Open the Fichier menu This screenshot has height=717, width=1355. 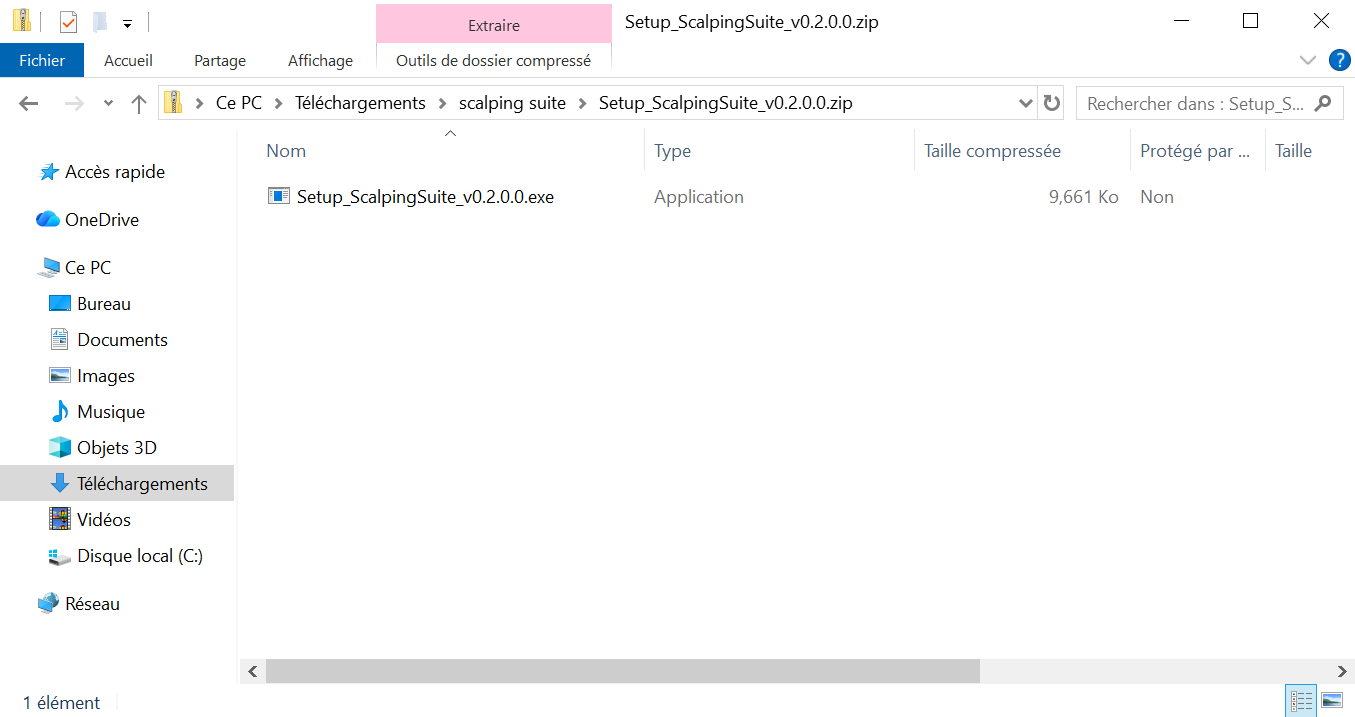point(42,60)
